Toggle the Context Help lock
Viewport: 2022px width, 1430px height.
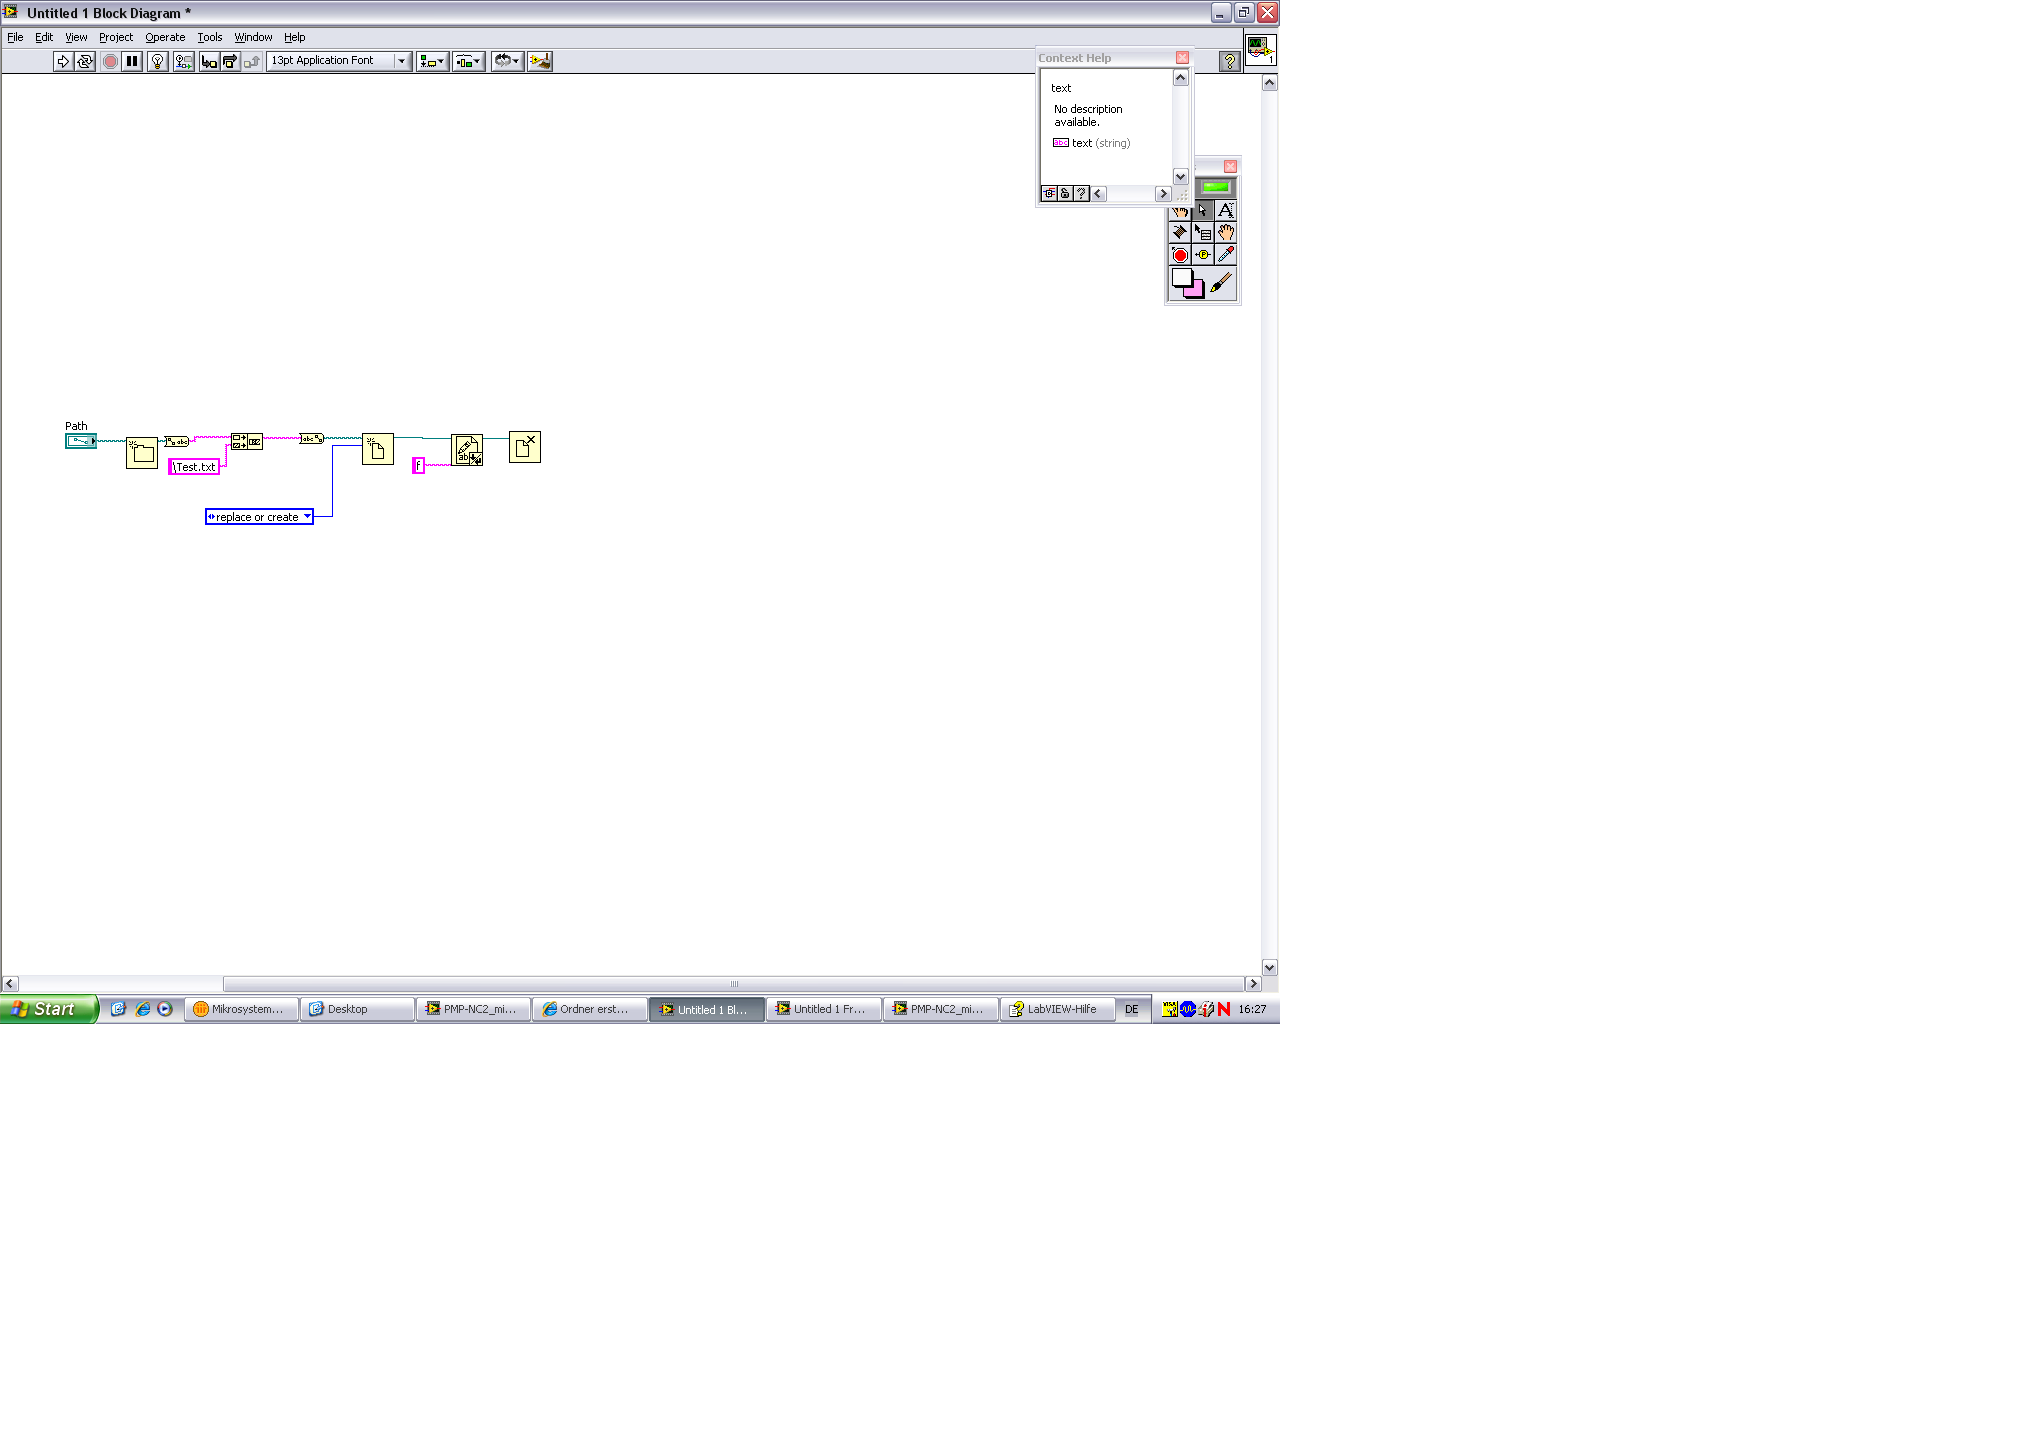tap(1065, 194)
